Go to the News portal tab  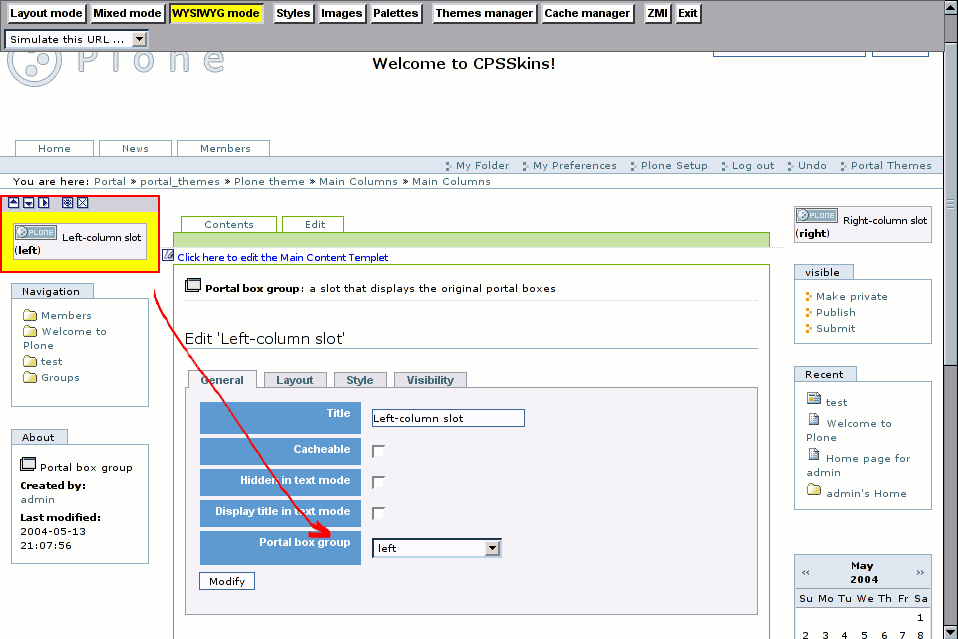pyautogui.click(x=135, y=148)
